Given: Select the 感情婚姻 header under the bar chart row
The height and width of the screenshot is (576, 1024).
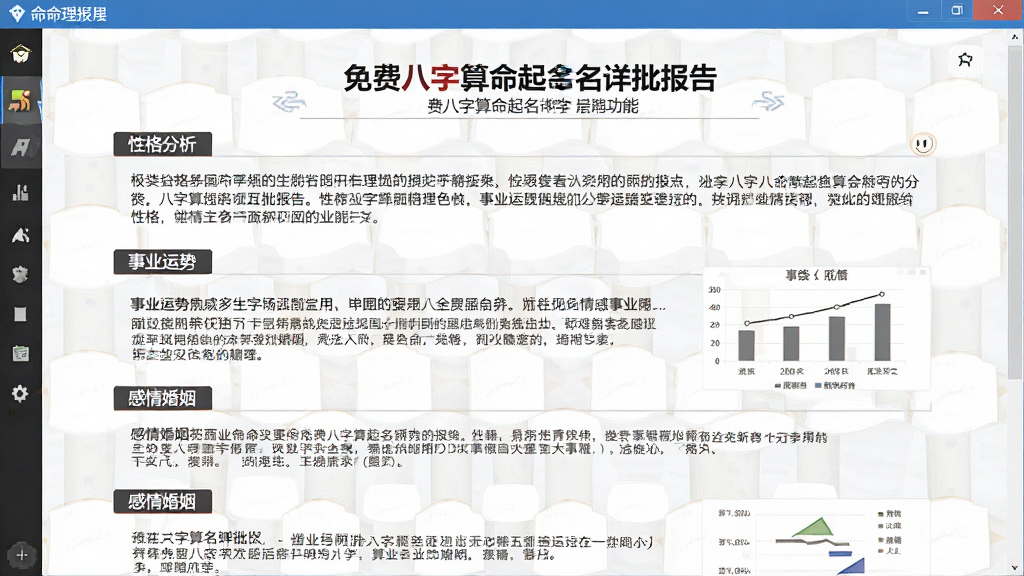Looking at the screenshot, I should pos(163,398).
